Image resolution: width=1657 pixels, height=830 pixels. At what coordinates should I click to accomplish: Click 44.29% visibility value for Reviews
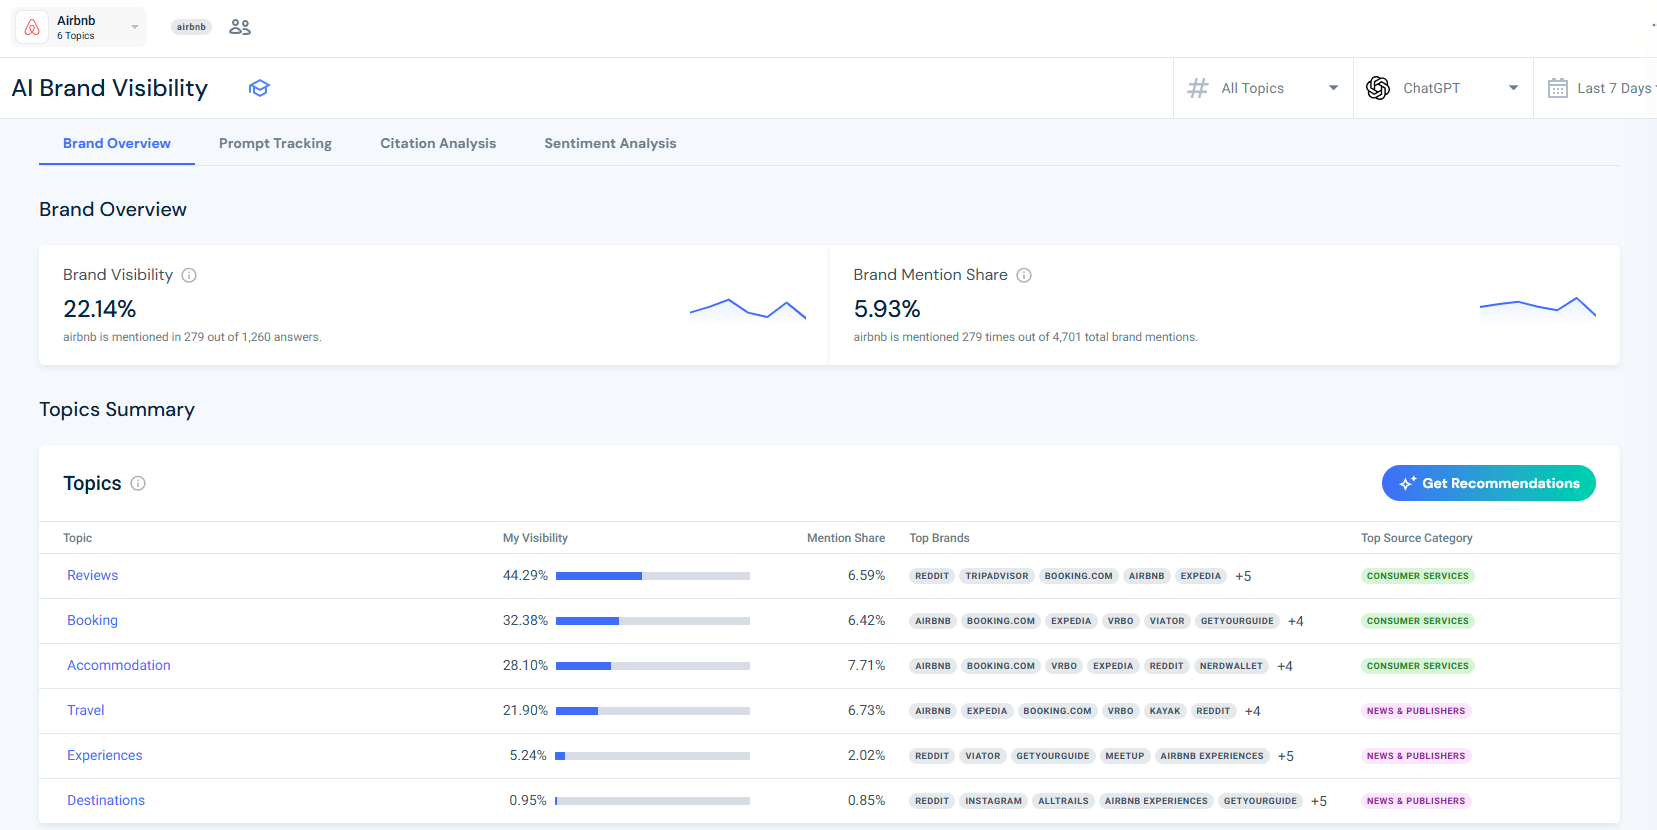pyautogui.click(x=525, y=575)
